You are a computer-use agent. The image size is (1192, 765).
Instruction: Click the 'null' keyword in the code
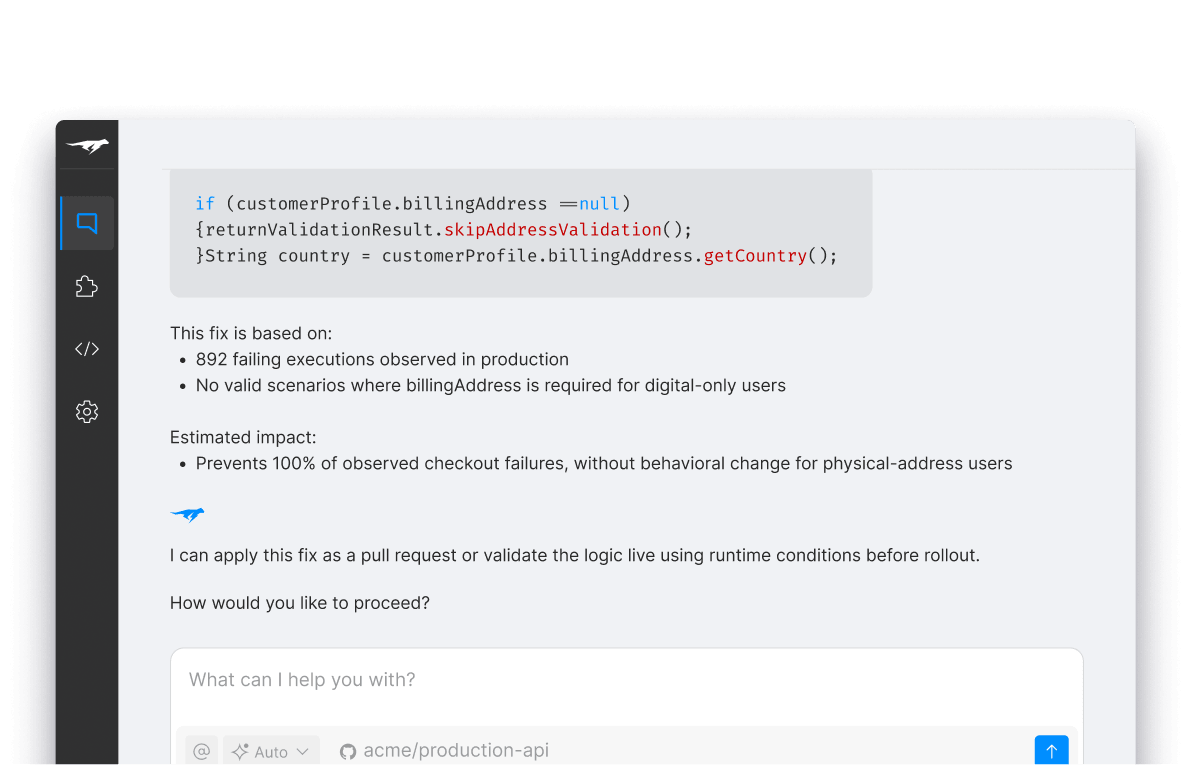599,204
